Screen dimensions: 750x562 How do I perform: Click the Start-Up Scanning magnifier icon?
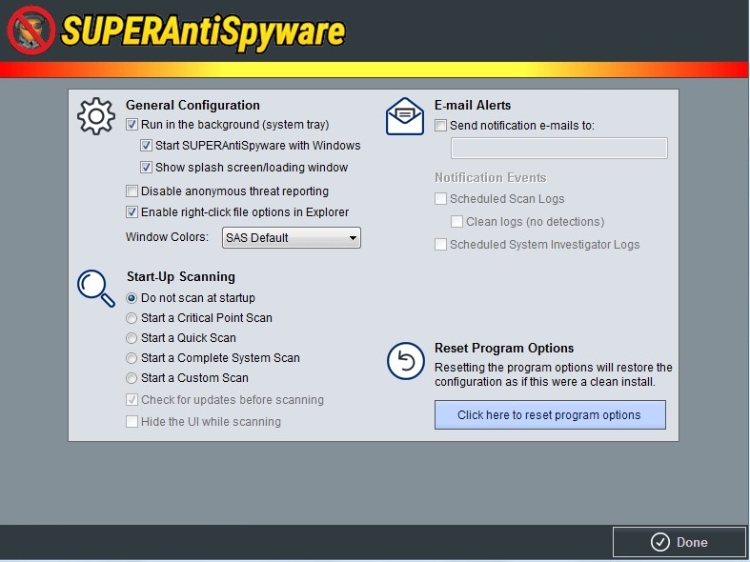[96, 288]
